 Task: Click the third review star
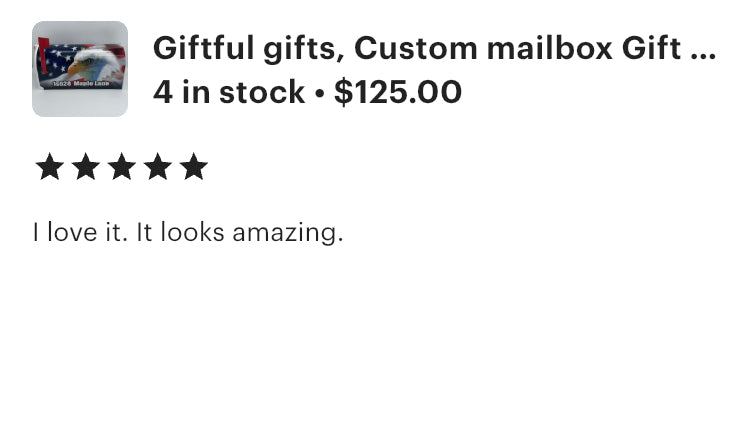[122, 167]
